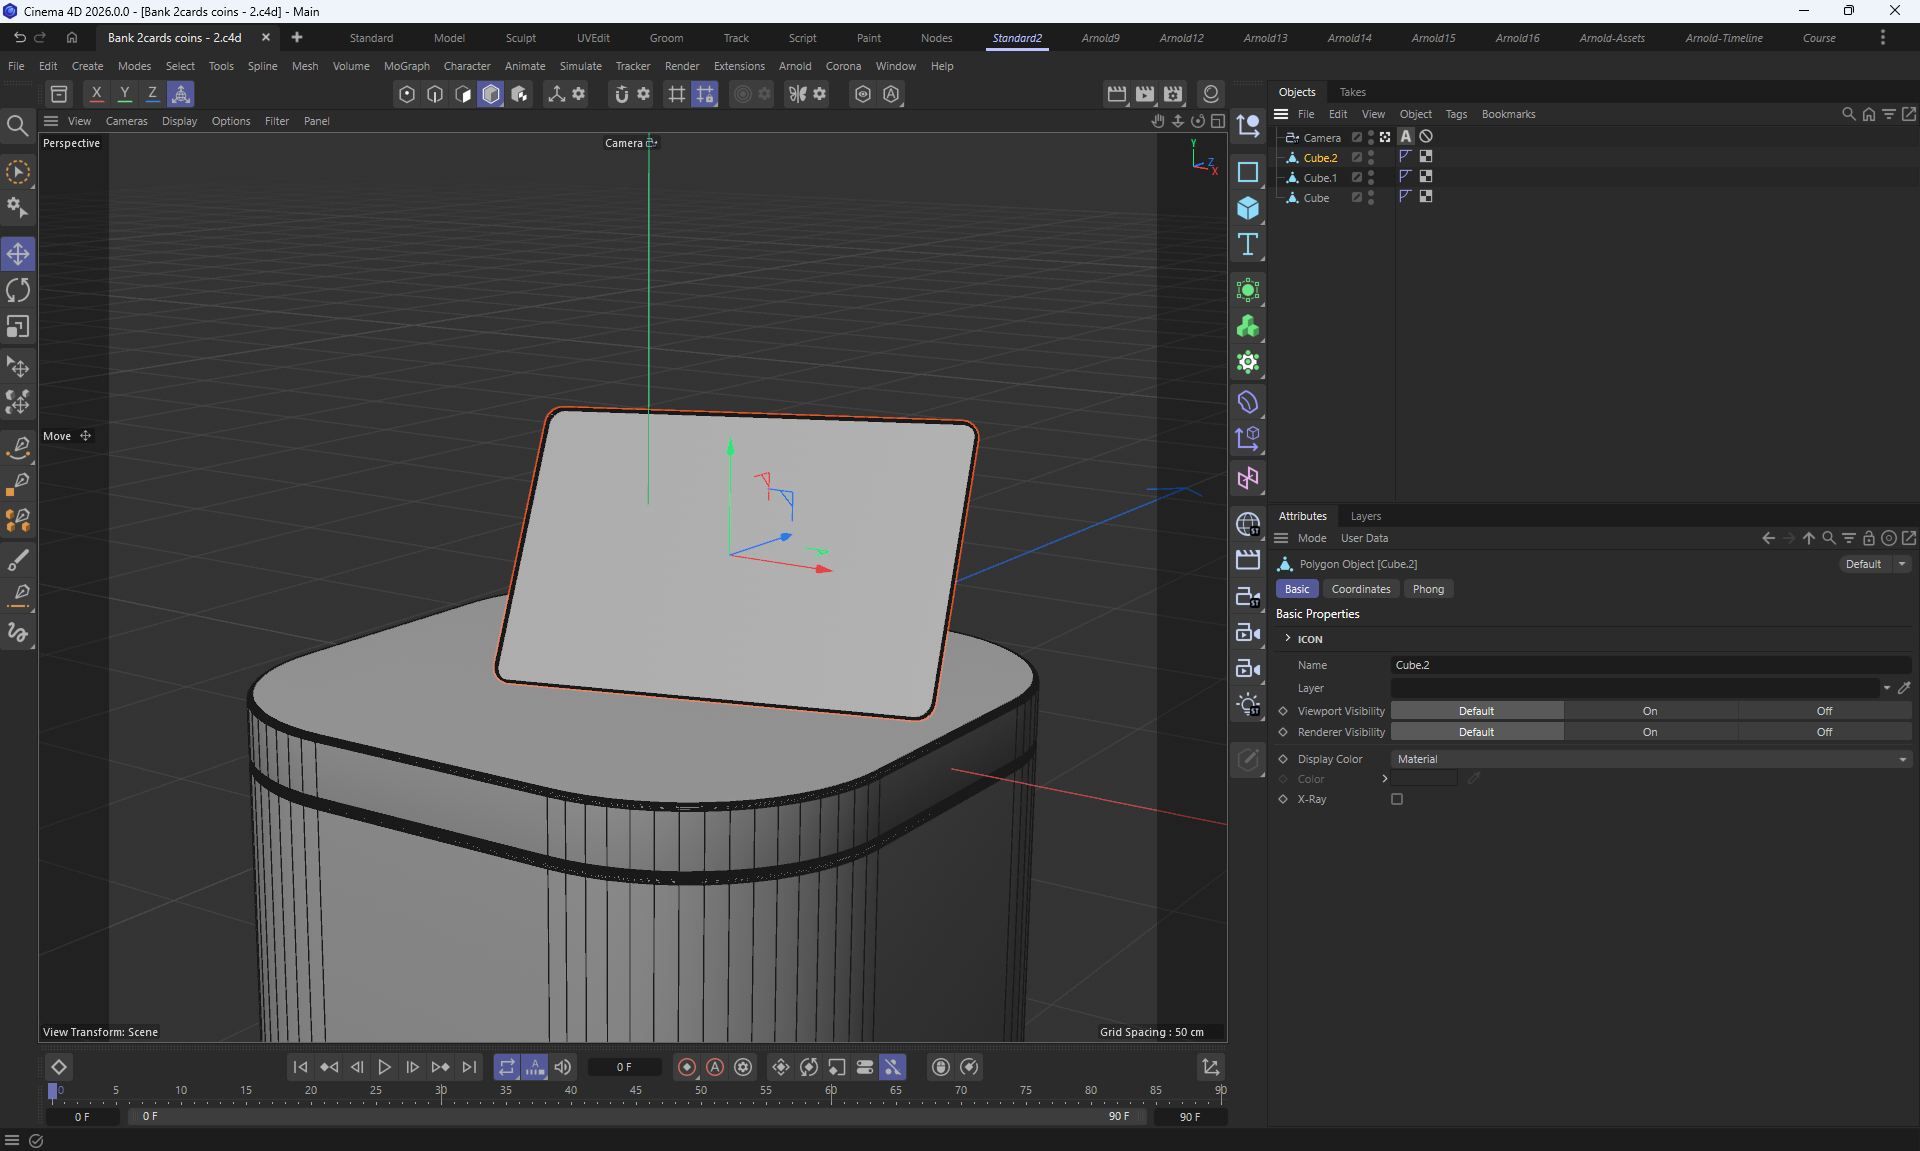The image size is (1920, 1151).
Task: Set Renderer Visibility to On
Action: (1649, 732)
